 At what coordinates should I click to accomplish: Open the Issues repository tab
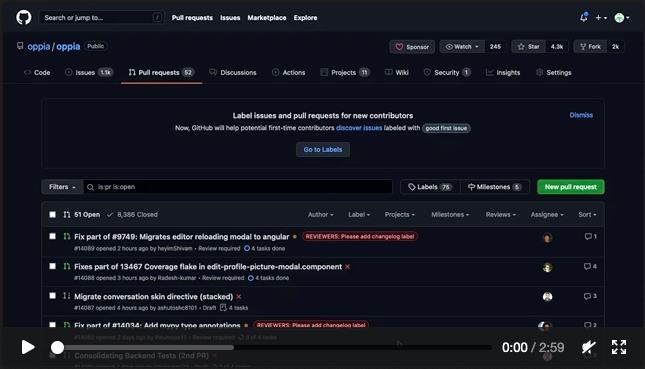pyautogui.click(x=88, y=72)
